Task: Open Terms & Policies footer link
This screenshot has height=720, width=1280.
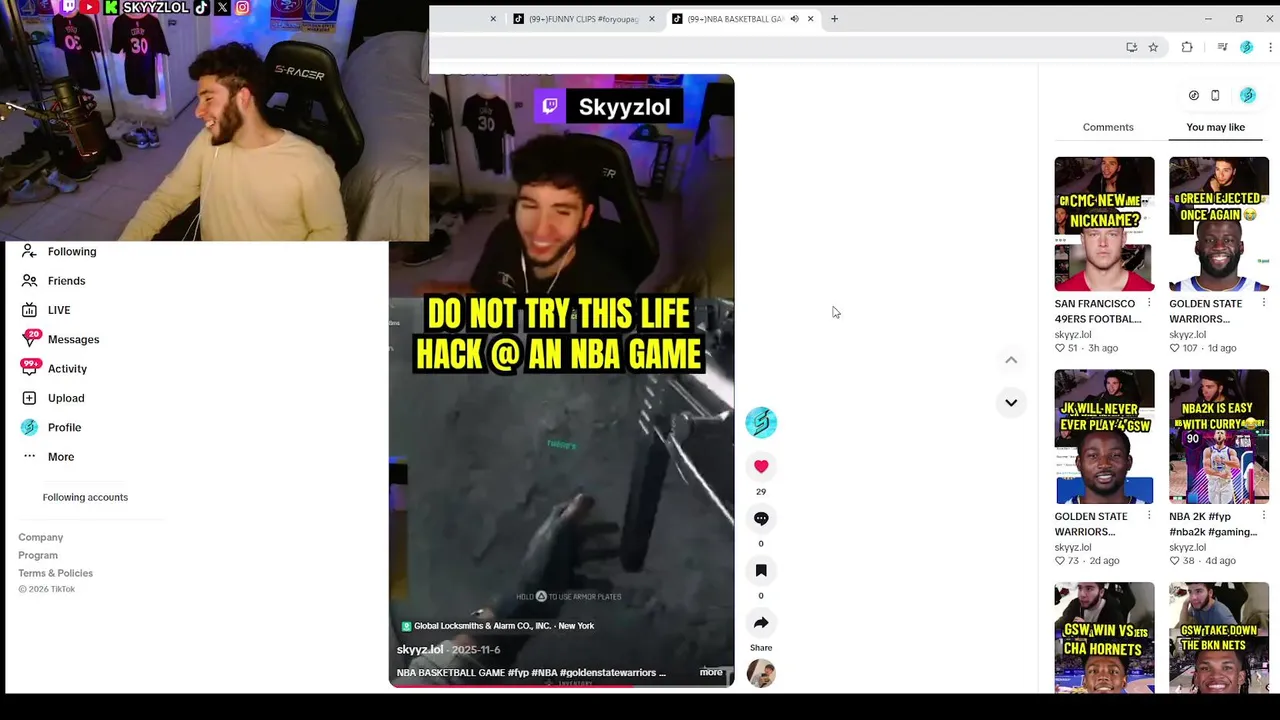Action: [55, 573]
